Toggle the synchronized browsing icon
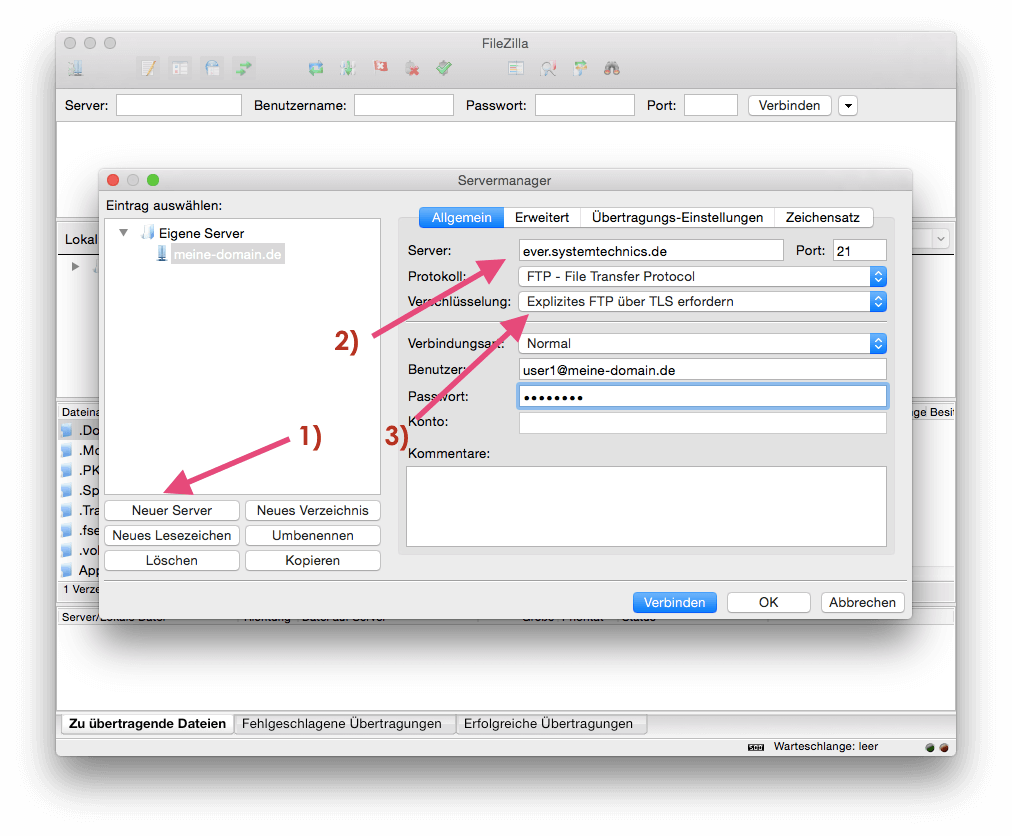The height and width of the screenshot is (836, 1012). pyautogui.click(x=580, y=68)
